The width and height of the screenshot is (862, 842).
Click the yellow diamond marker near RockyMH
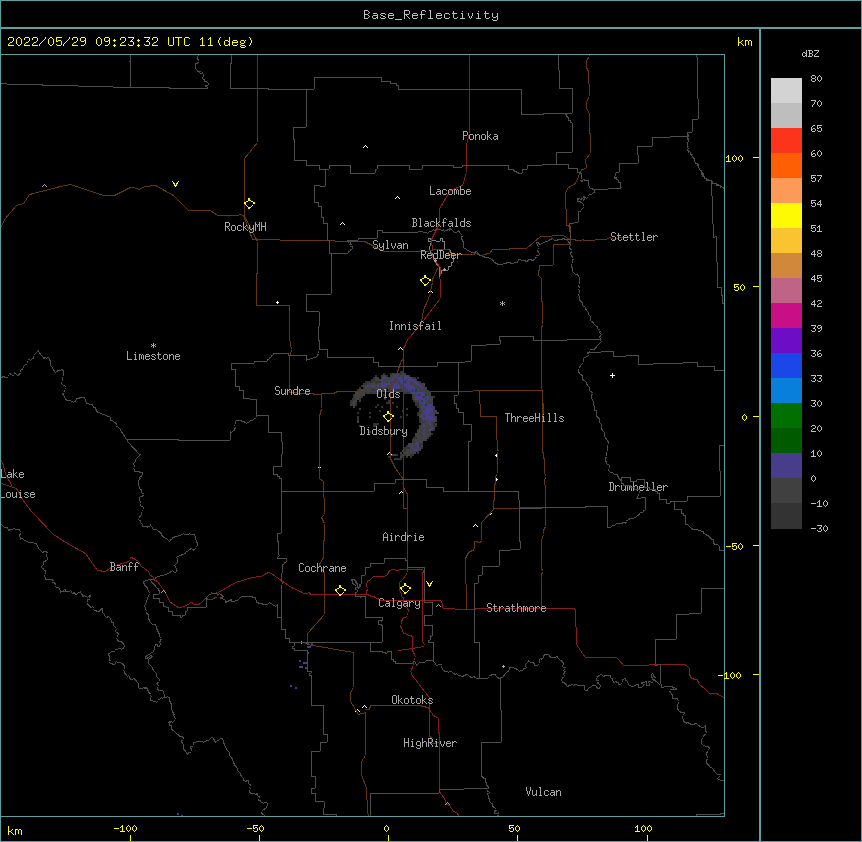[250, 204]
